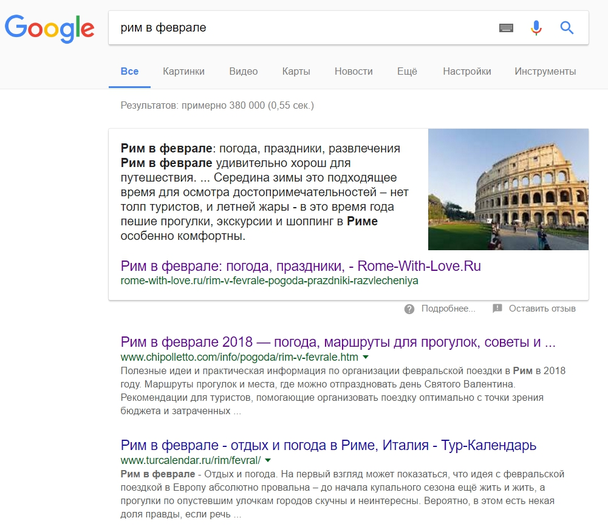The height and width of the screenshot is (532, 608).
Task: Open Инструменты search tools
Action: click(x=545, y=72)
